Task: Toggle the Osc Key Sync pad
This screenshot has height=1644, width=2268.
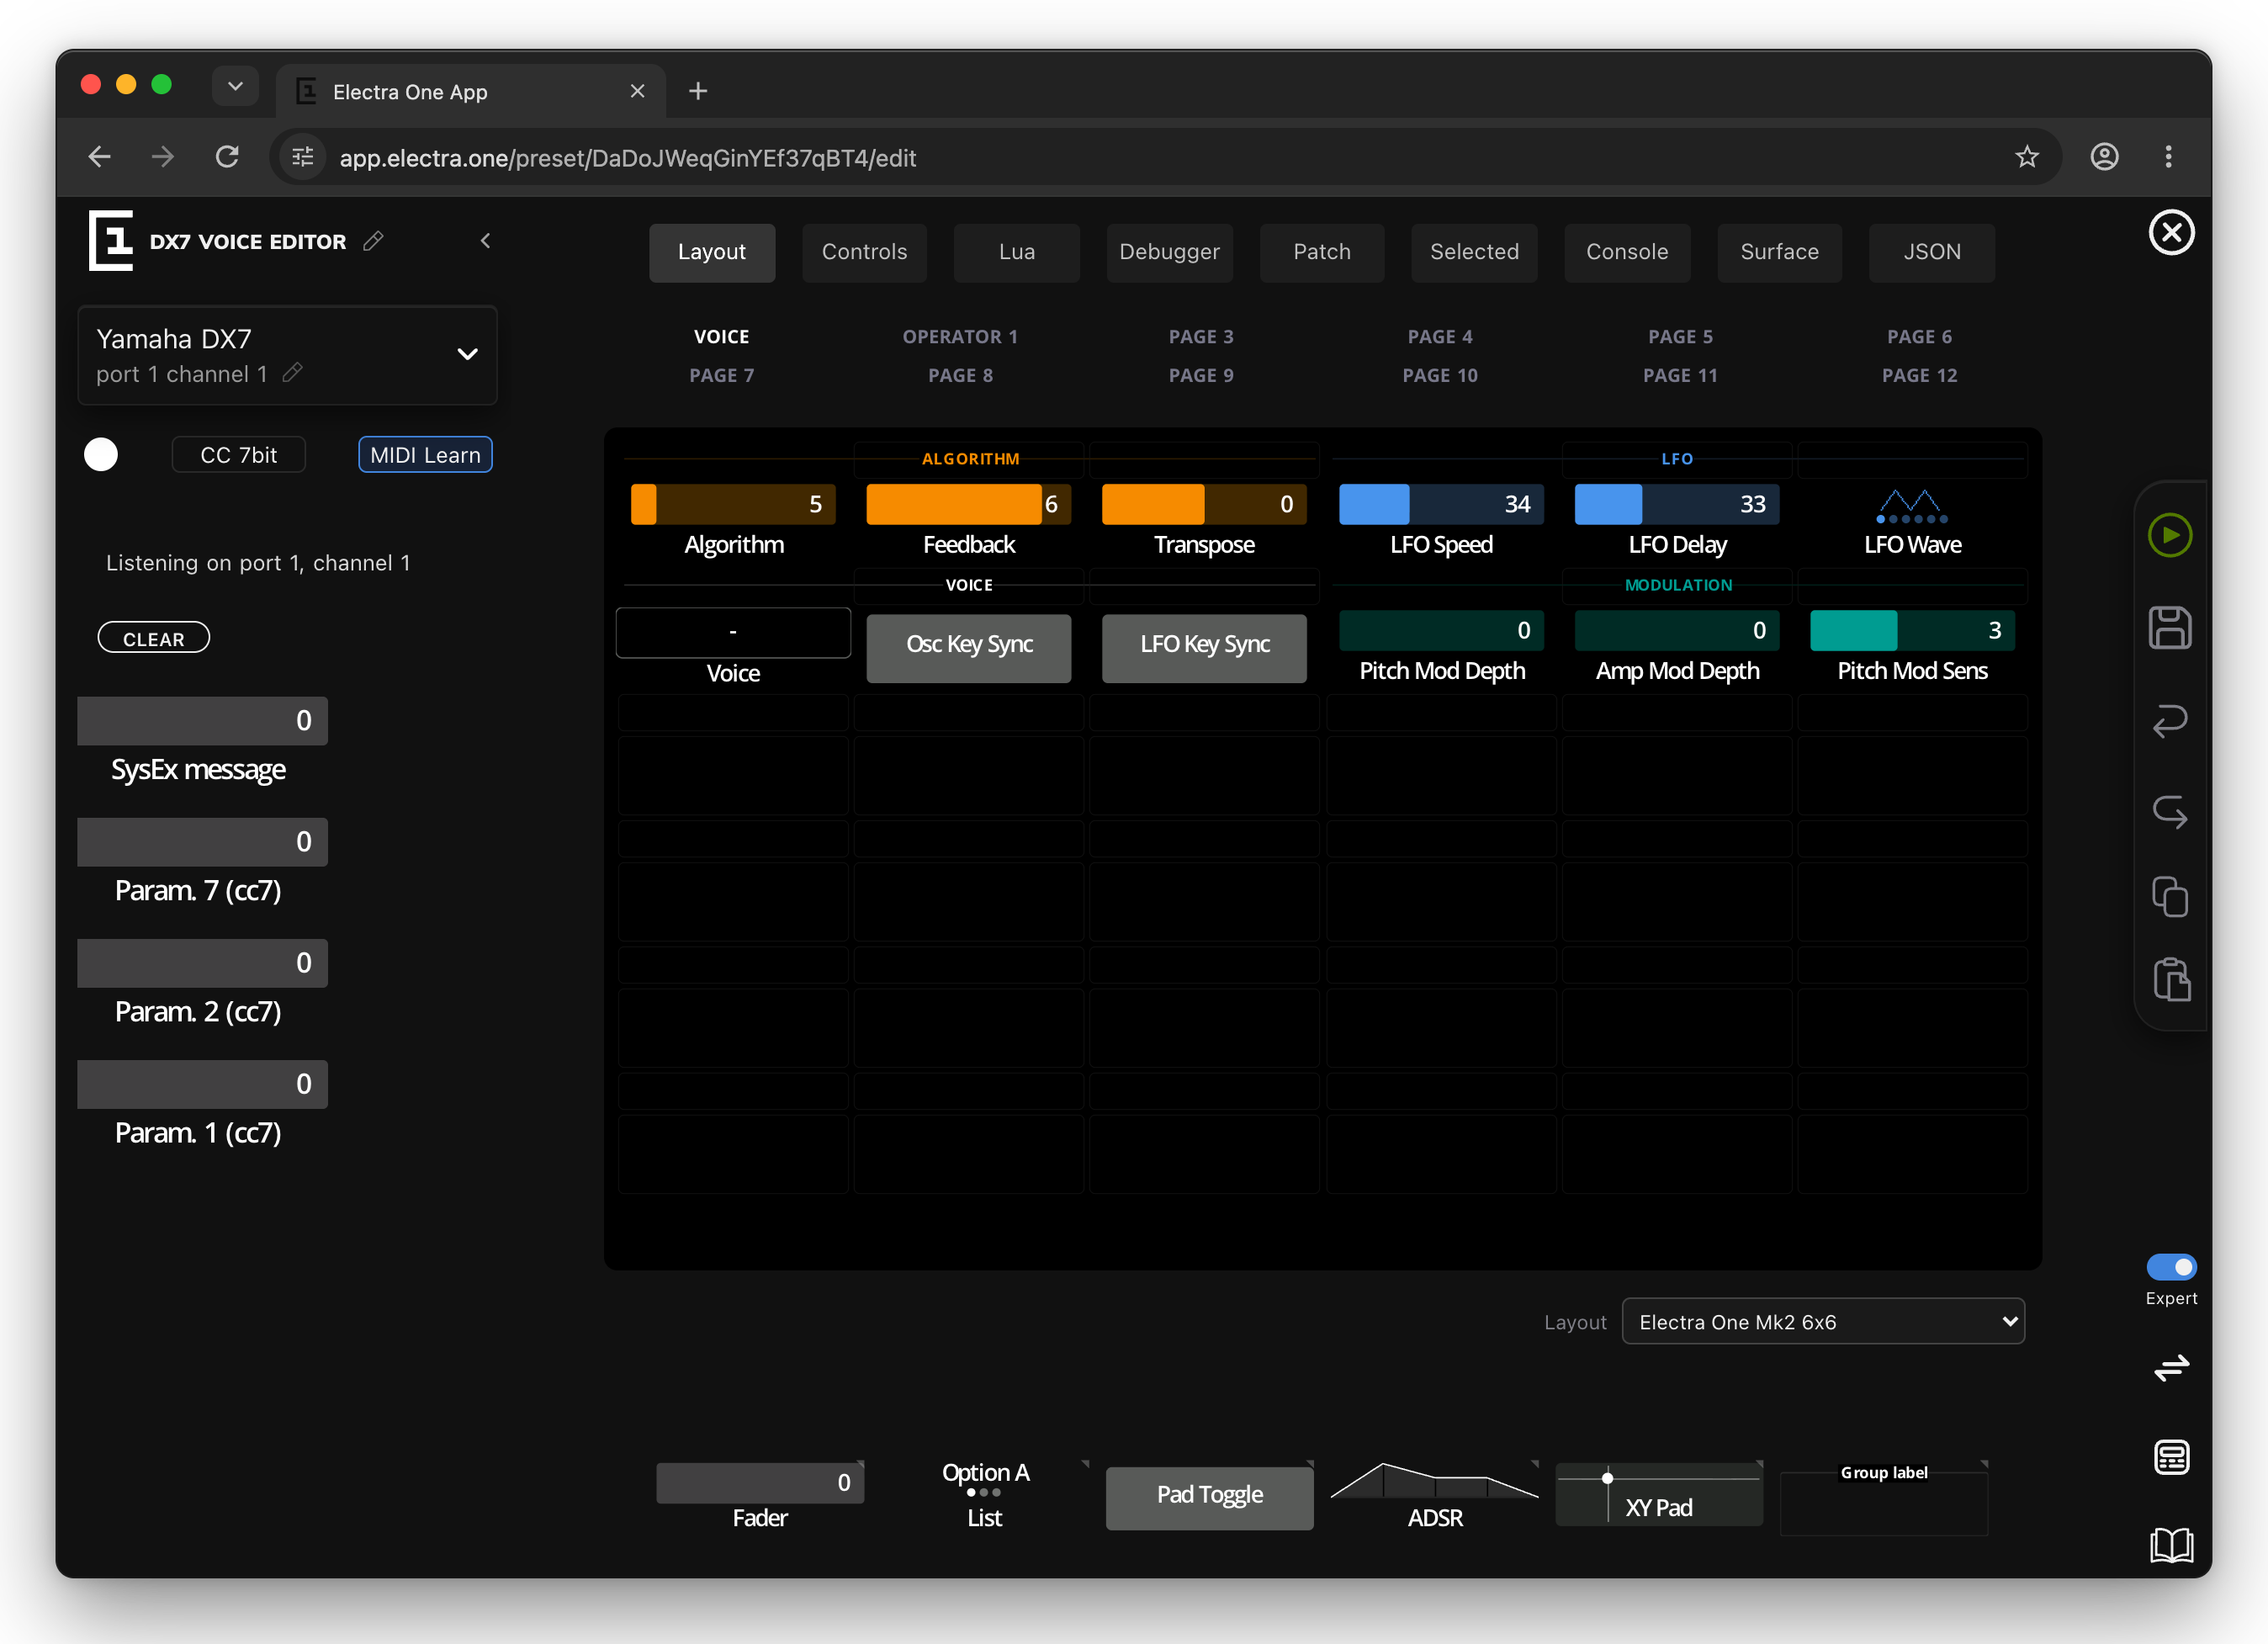Action: click(969, 648)
